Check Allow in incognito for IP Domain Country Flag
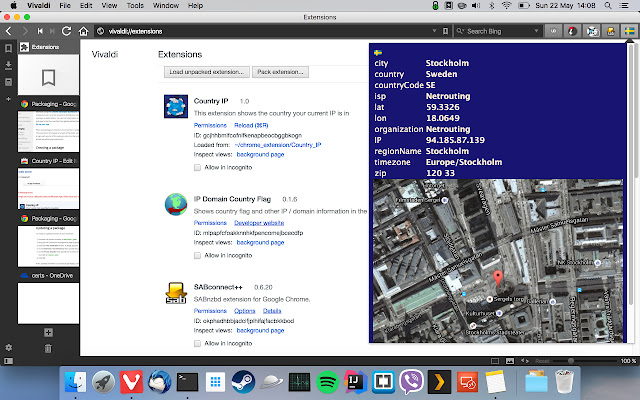The image size is (640, 400). coord(197,256)
